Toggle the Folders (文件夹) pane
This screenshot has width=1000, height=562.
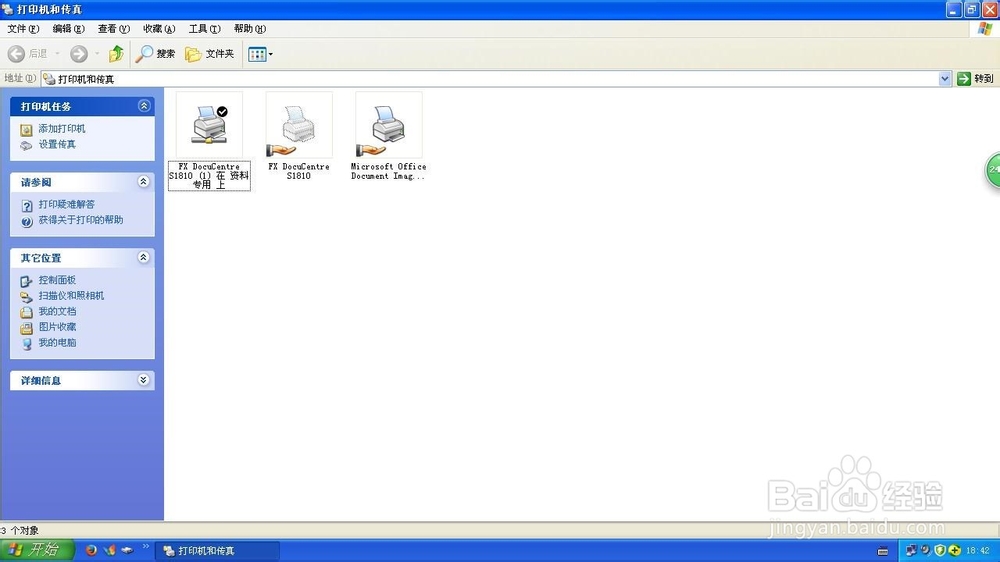tap(209, 54)
